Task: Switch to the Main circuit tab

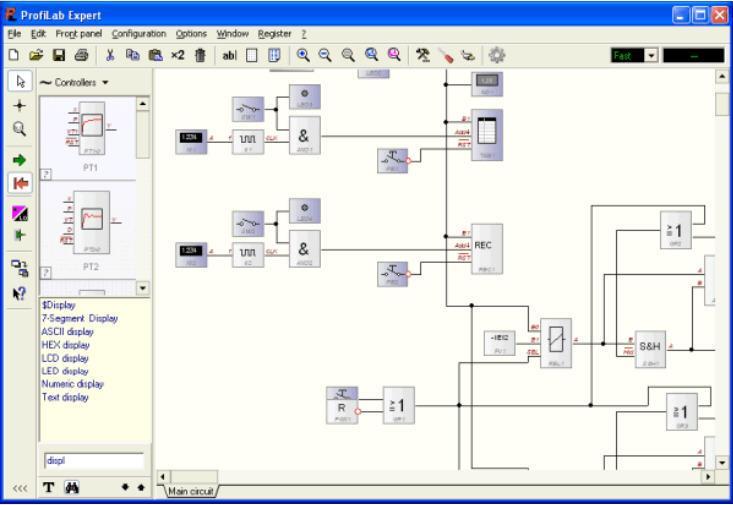Action: tap(190, 491)
